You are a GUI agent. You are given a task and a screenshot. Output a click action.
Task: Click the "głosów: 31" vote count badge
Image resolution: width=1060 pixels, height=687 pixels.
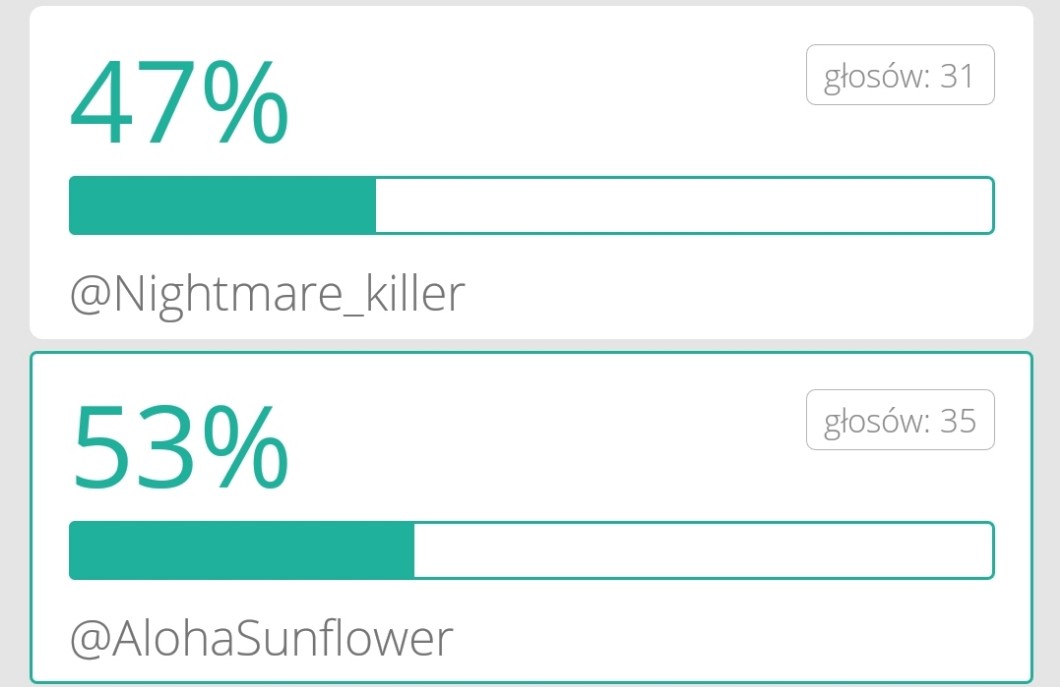(900, 75)
